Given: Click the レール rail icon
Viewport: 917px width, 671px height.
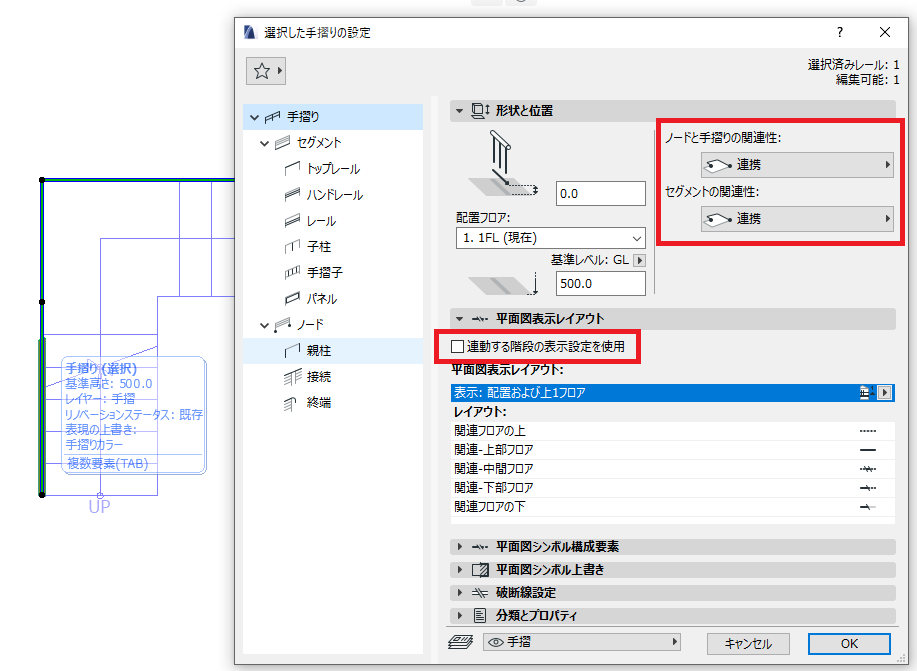Looking at the screenshot, I should (292, 221).
